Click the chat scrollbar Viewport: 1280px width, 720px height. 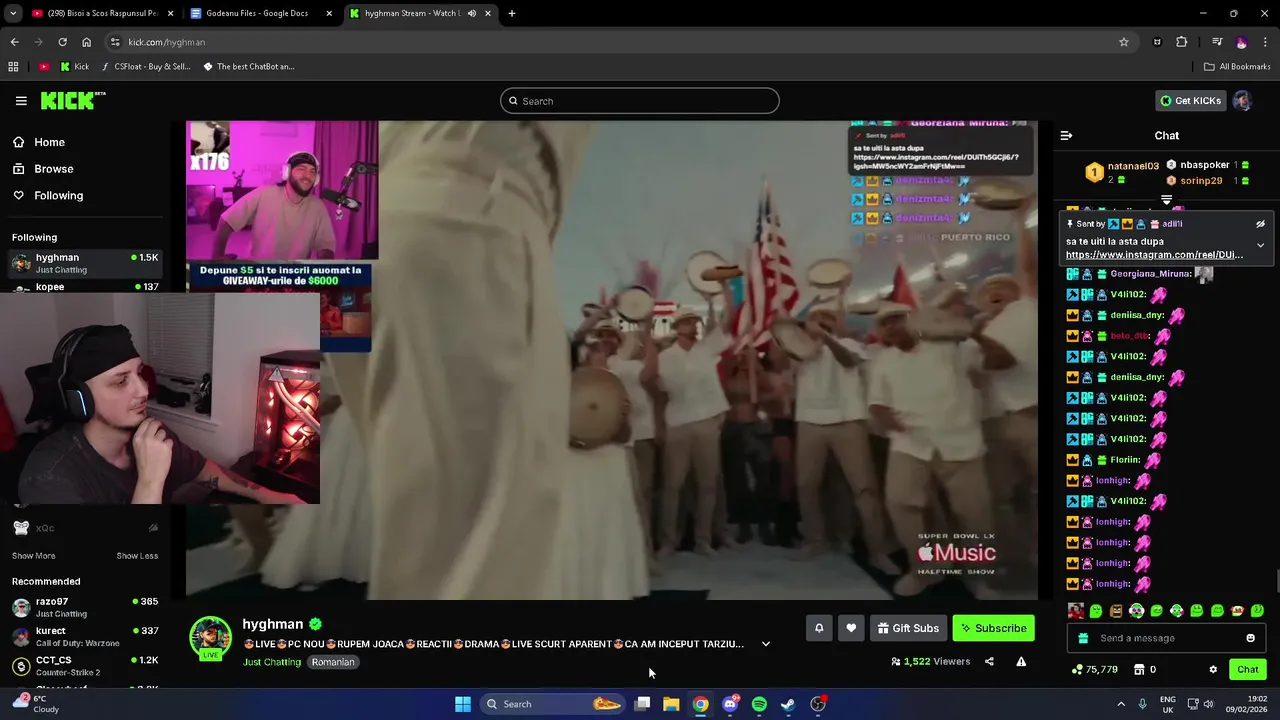click(1276, 580)
